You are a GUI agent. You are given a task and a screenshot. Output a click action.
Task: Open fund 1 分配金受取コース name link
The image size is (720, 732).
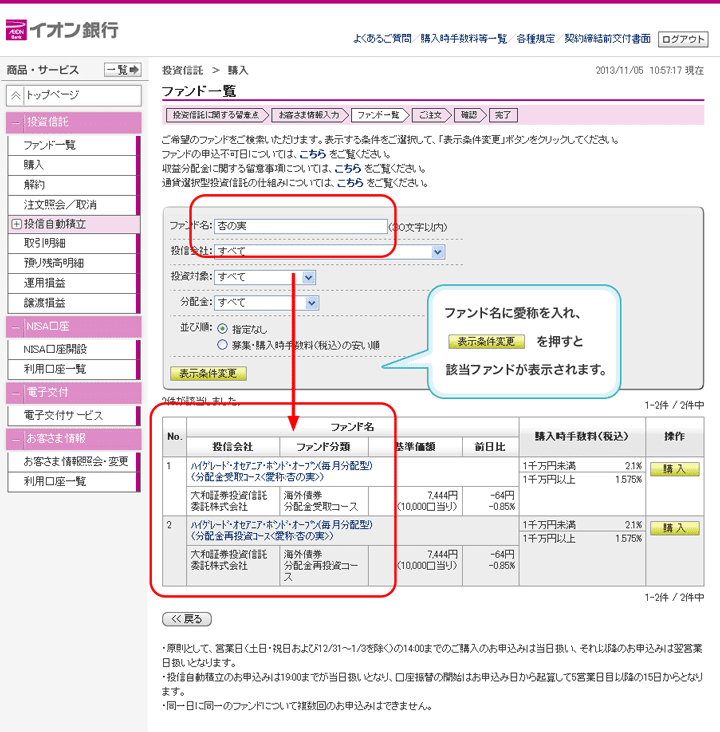tap(282, 472)
